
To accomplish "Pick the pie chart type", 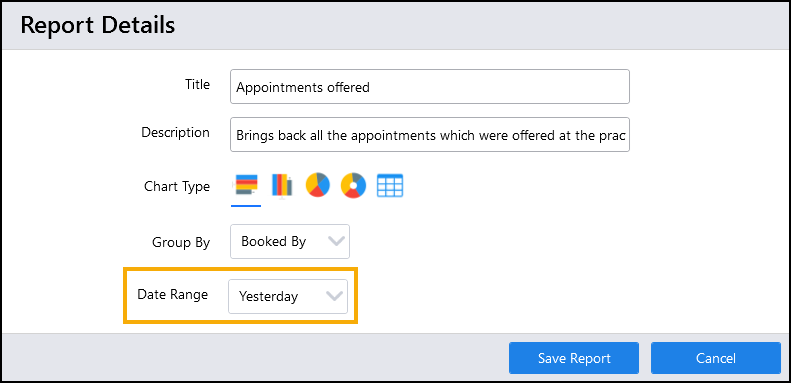I will (318, 185).
